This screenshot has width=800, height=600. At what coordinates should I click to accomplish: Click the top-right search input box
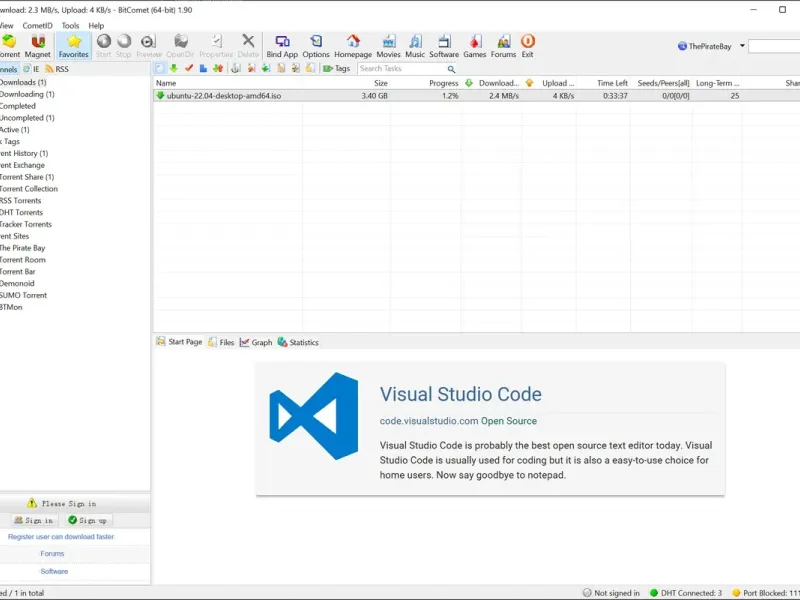[774, 46]
